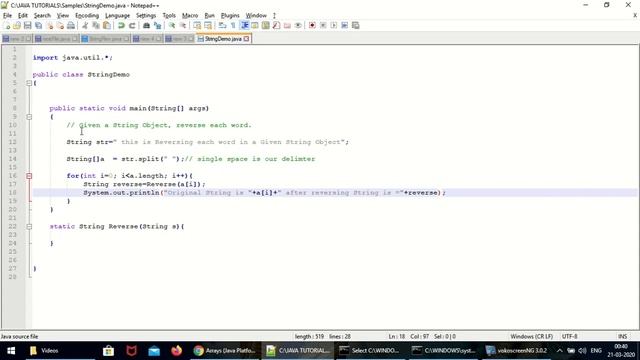Switch to Chrome Arrays taskbar window

(224, 351)
